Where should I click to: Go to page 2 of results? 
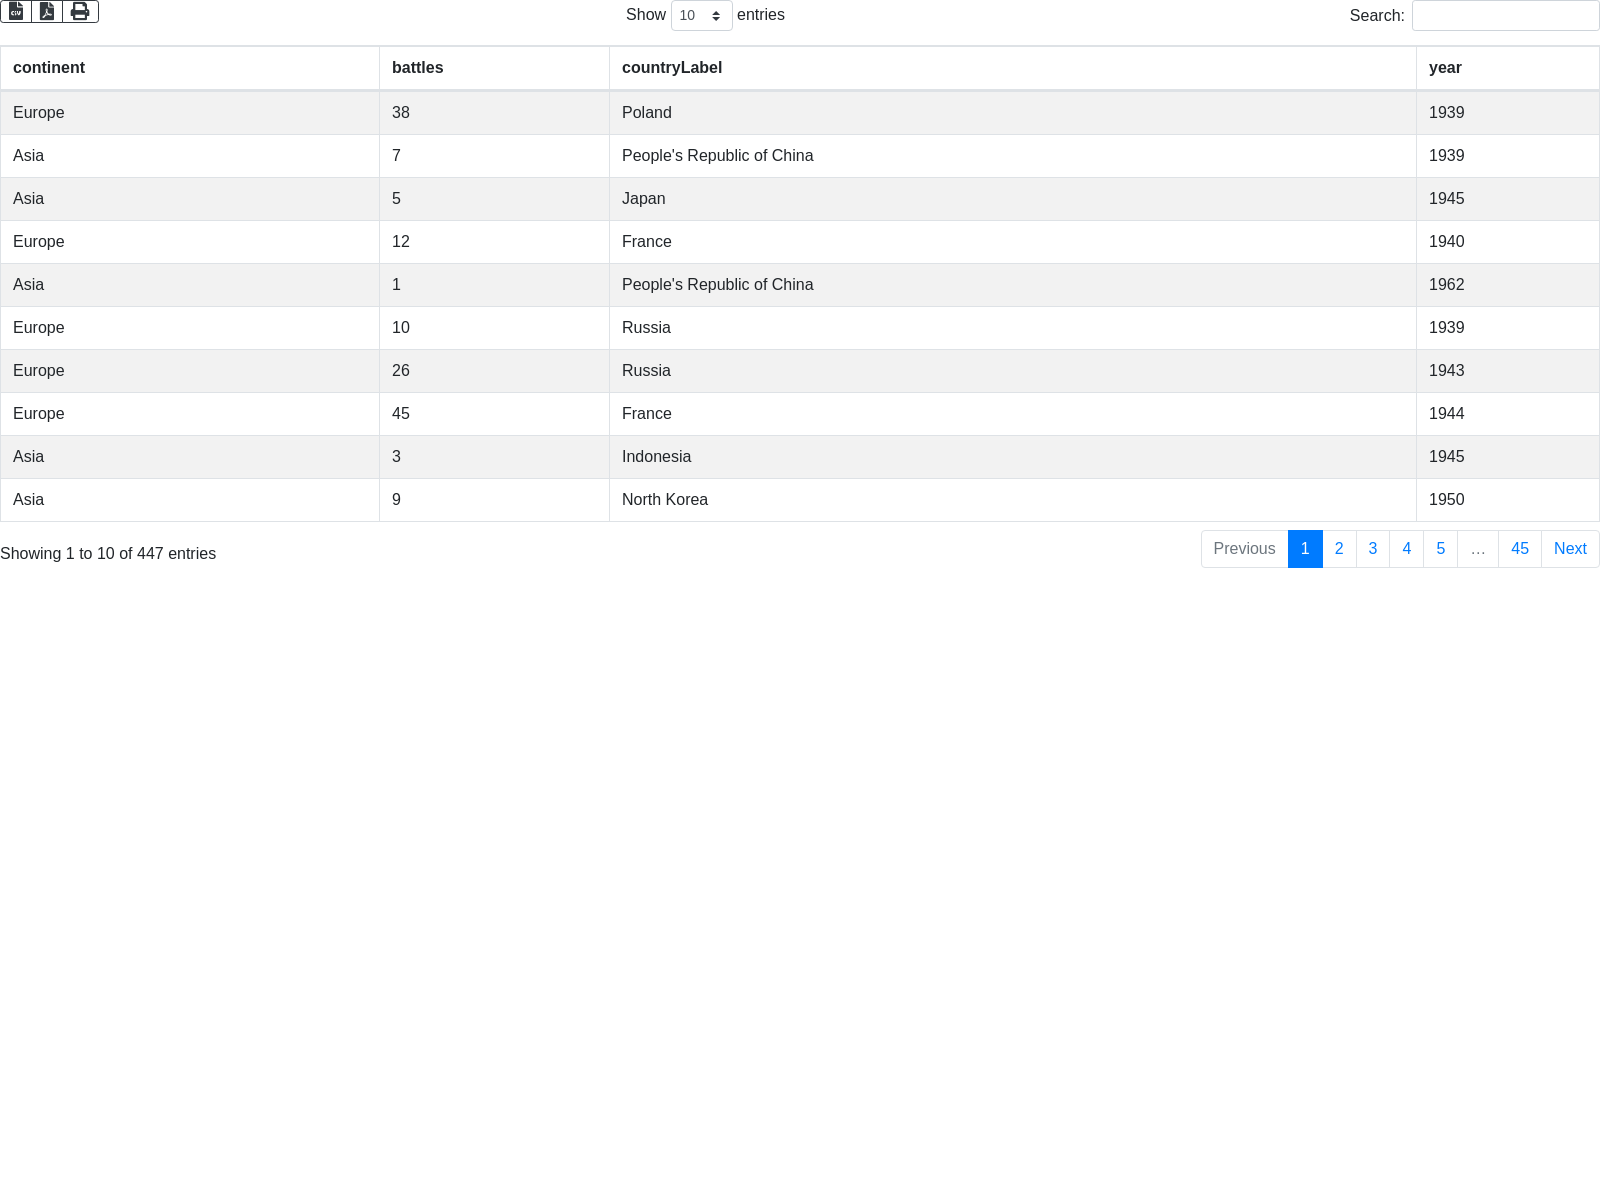click(x=1339, y=549)
